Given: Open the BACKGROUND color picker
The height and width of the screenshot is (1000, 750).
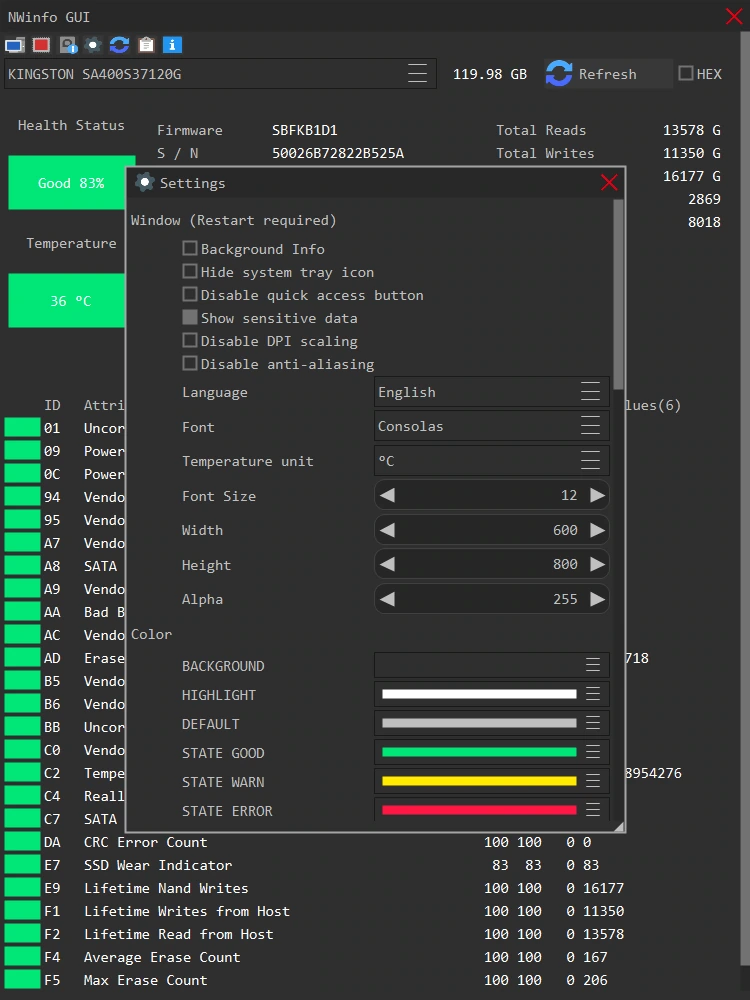Looking at the screenshot, I should pyautogui.click(x=491, y=665).
